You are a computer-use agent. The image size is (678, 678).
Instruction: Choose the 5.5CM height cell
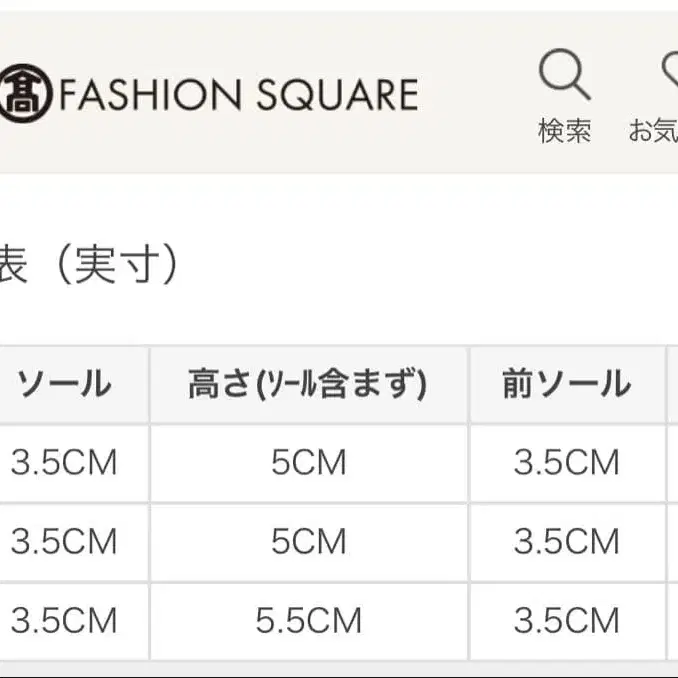coord(308,621)
